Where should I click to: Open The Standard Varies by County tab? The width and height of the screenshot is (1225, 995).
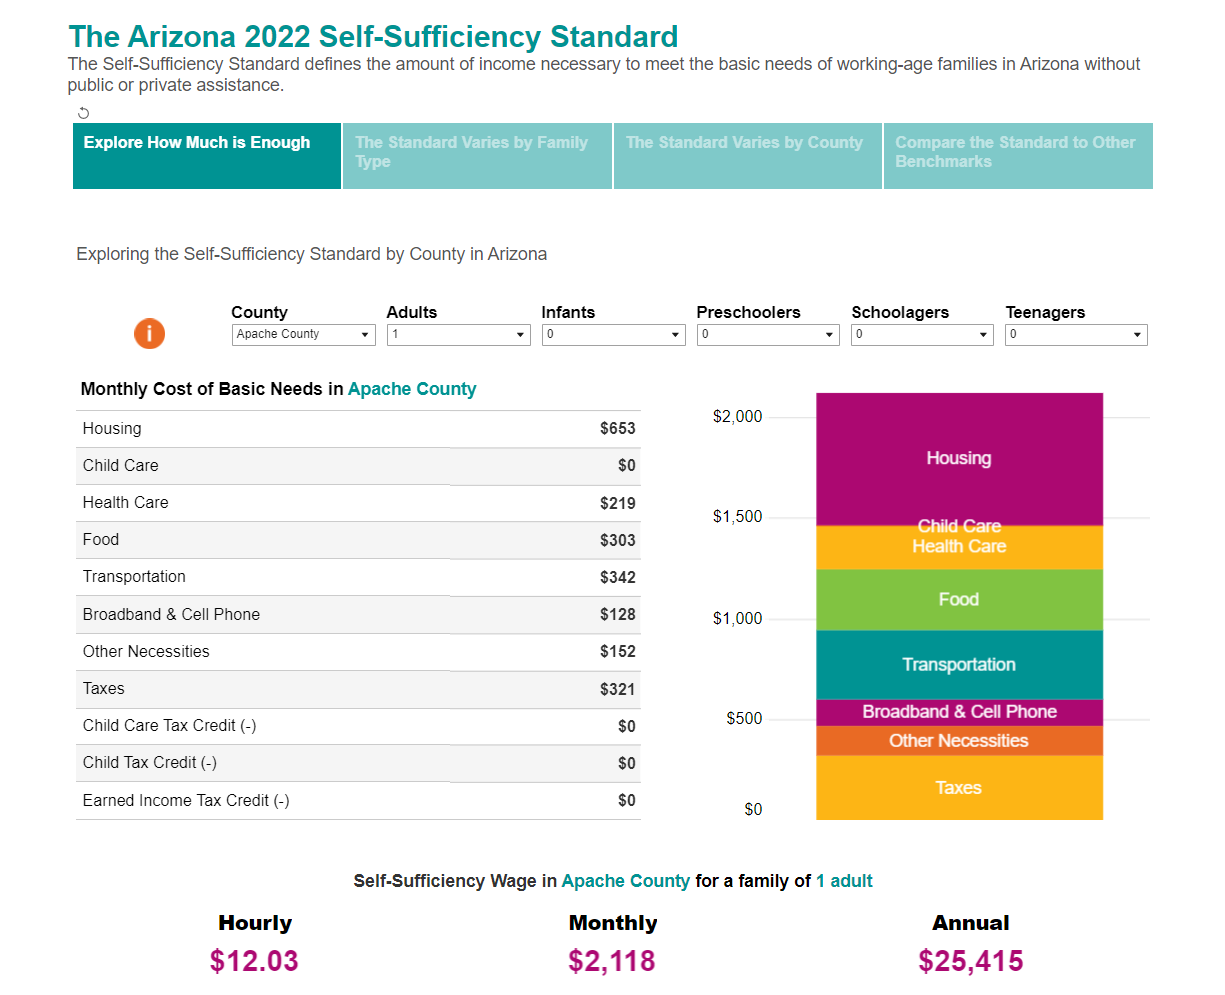[746, 156]
